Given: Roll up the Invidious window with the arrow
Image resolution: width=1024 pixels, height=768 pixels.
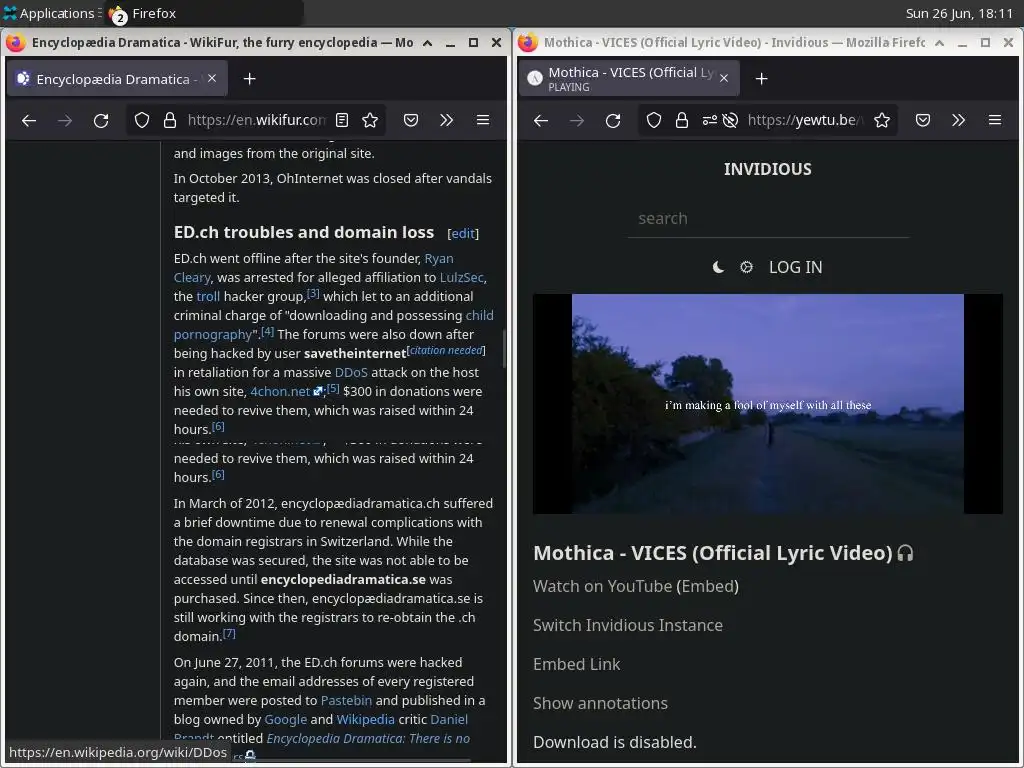Looking at the screenshot, I should pos(939,42).
